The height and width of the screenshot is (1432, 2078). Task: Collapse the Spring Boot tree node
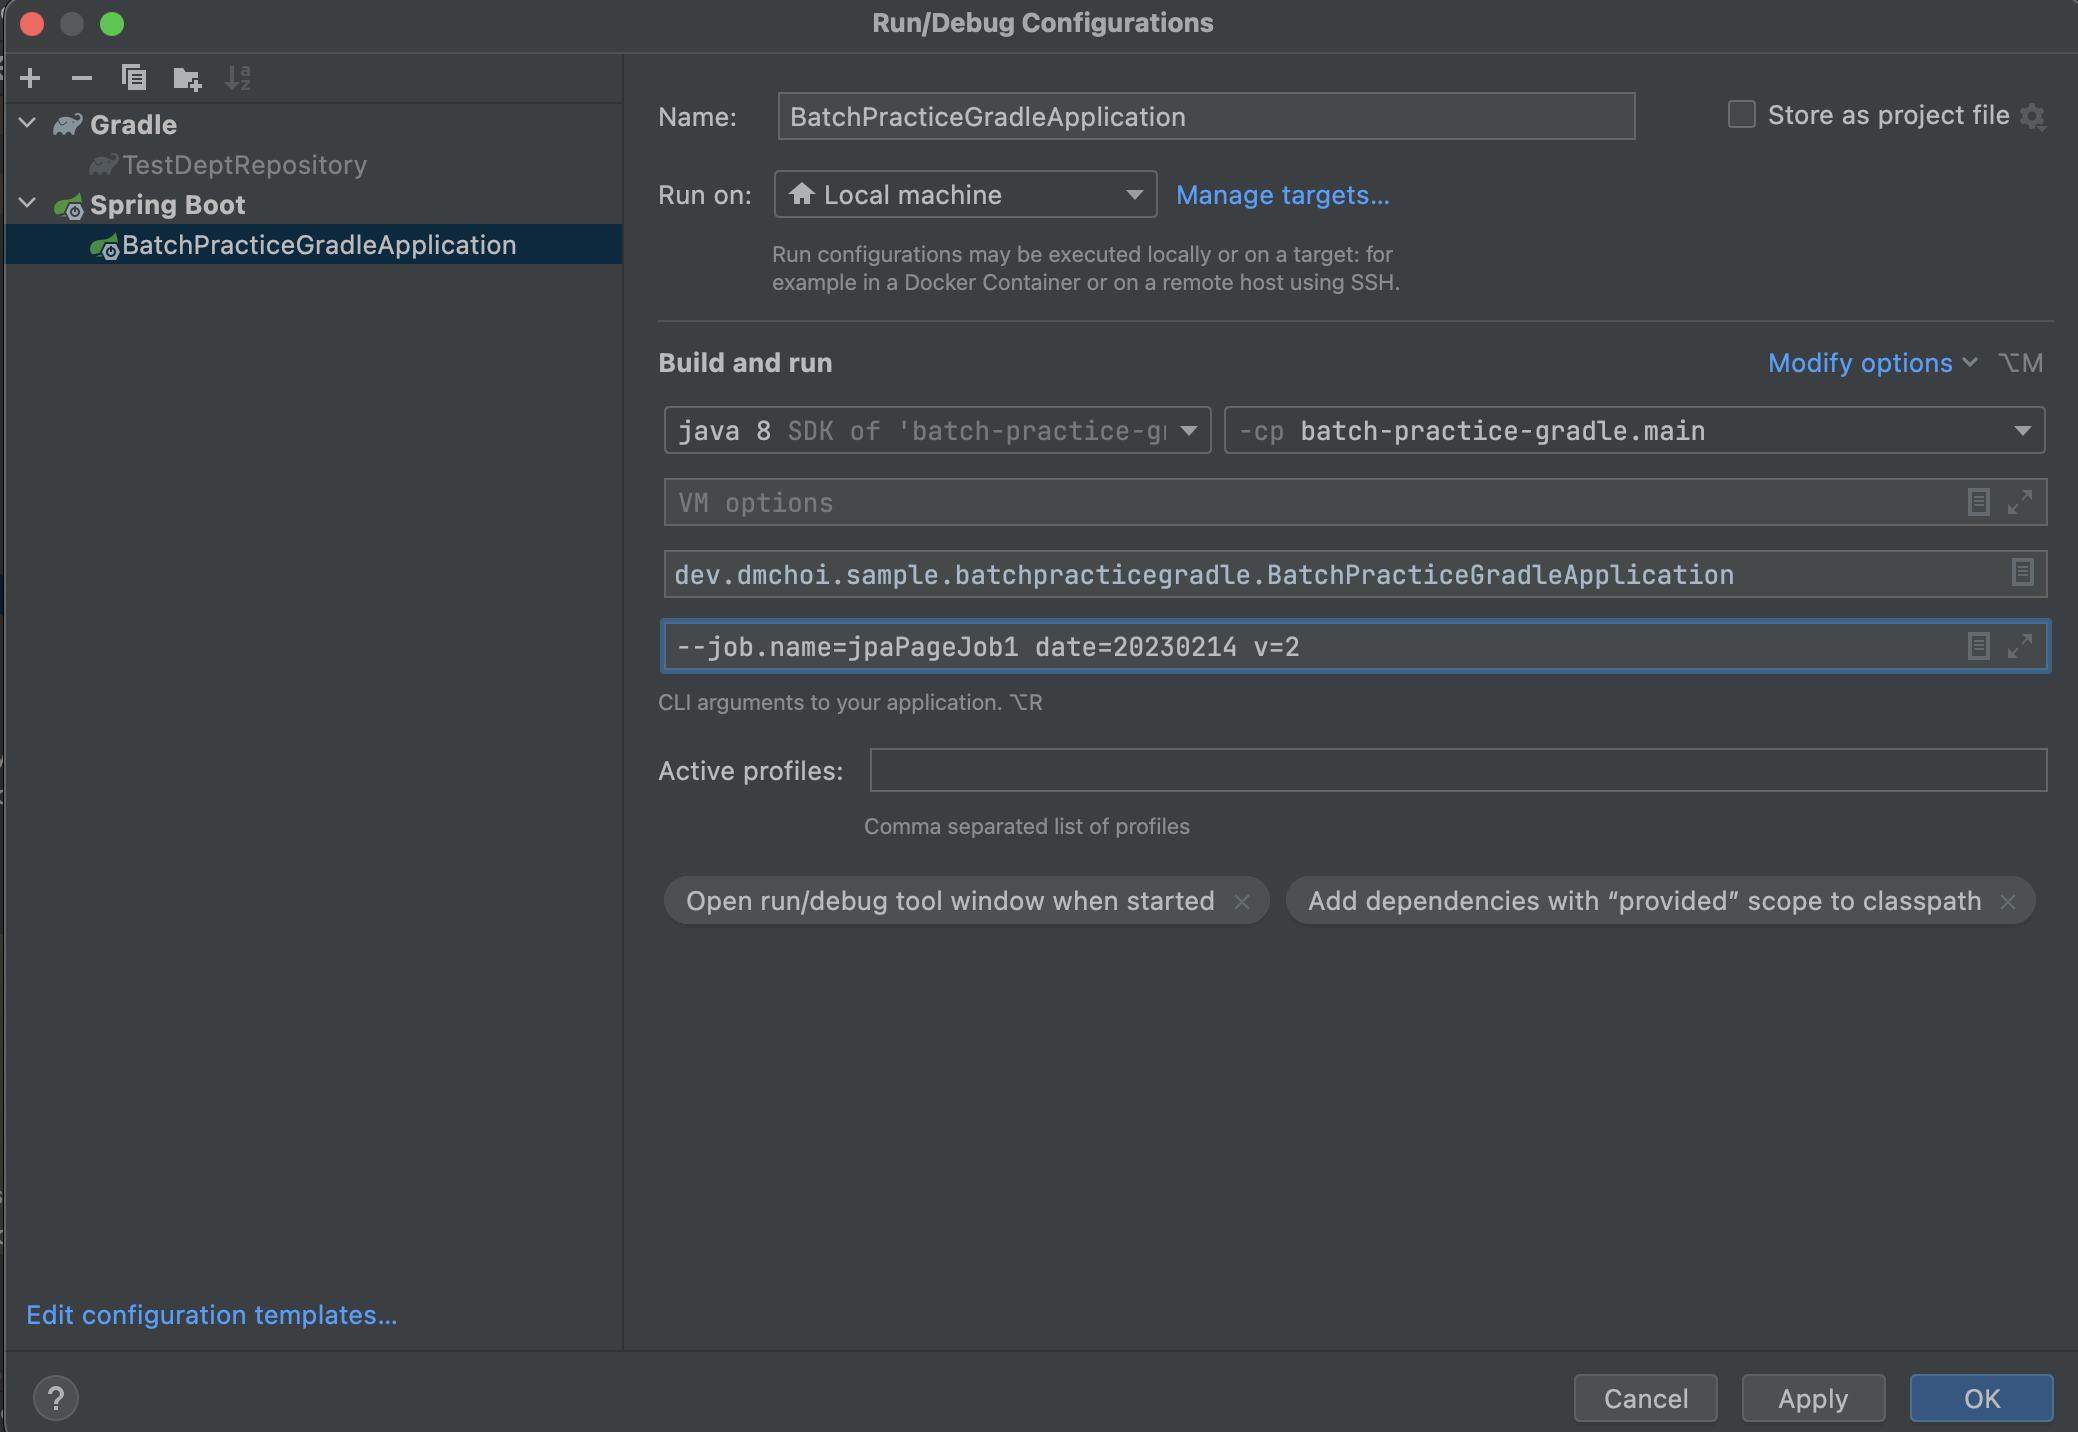tap(27, 204)
